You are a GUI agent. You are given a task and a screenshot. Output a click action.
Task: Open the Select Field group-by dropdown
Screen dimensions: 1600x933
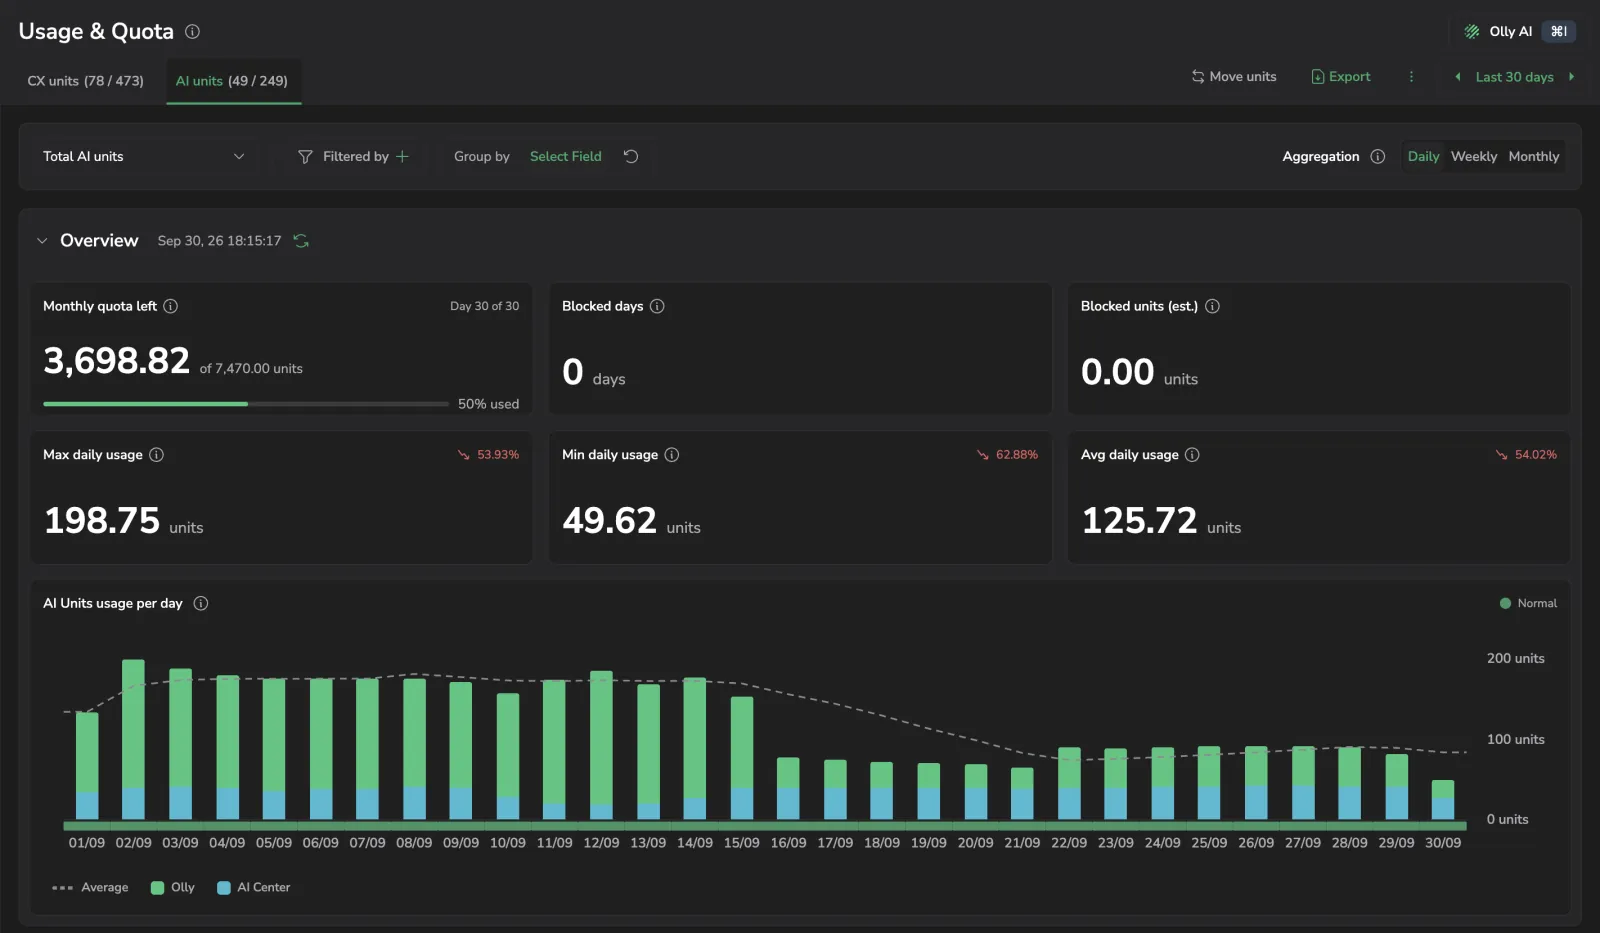(x=566, y=157)
